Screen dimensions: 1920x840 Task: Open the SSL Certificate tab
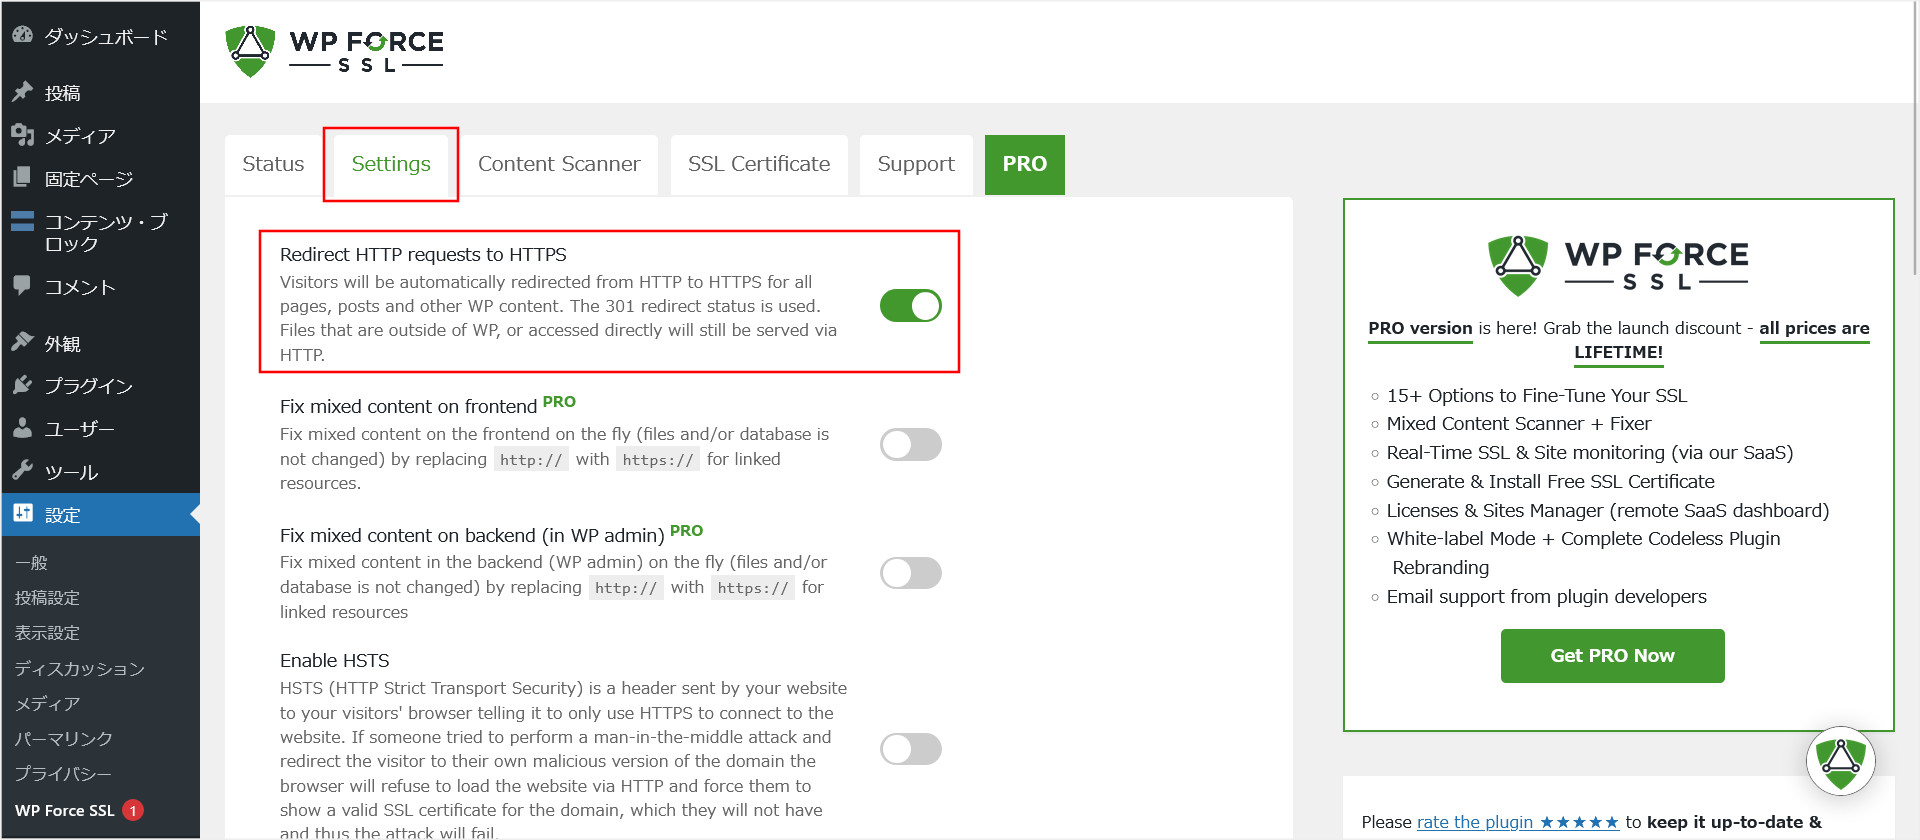758,164
